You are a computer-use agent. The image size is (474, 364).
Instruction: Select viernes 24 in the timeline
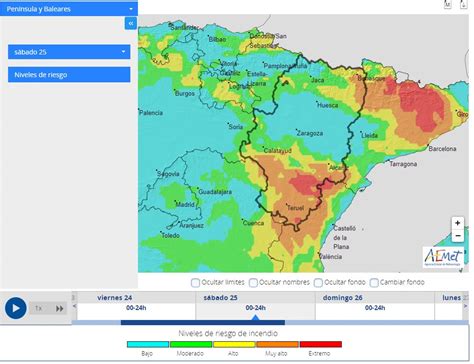pos(114,298)
